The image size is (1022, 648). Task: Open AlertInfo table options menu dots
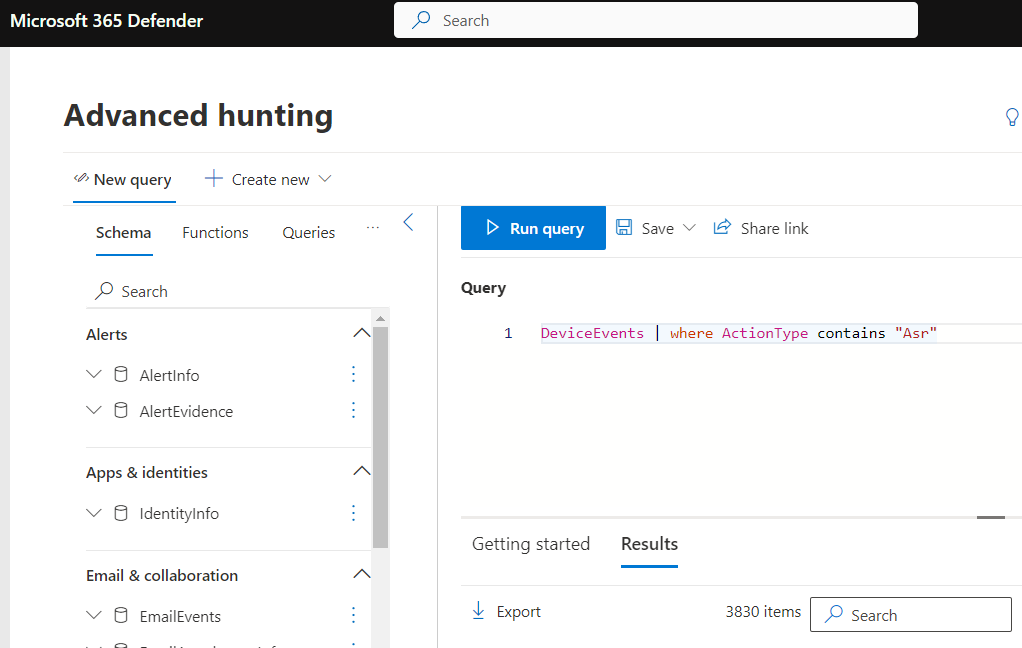pyautogui.click(x=353, y=374)
